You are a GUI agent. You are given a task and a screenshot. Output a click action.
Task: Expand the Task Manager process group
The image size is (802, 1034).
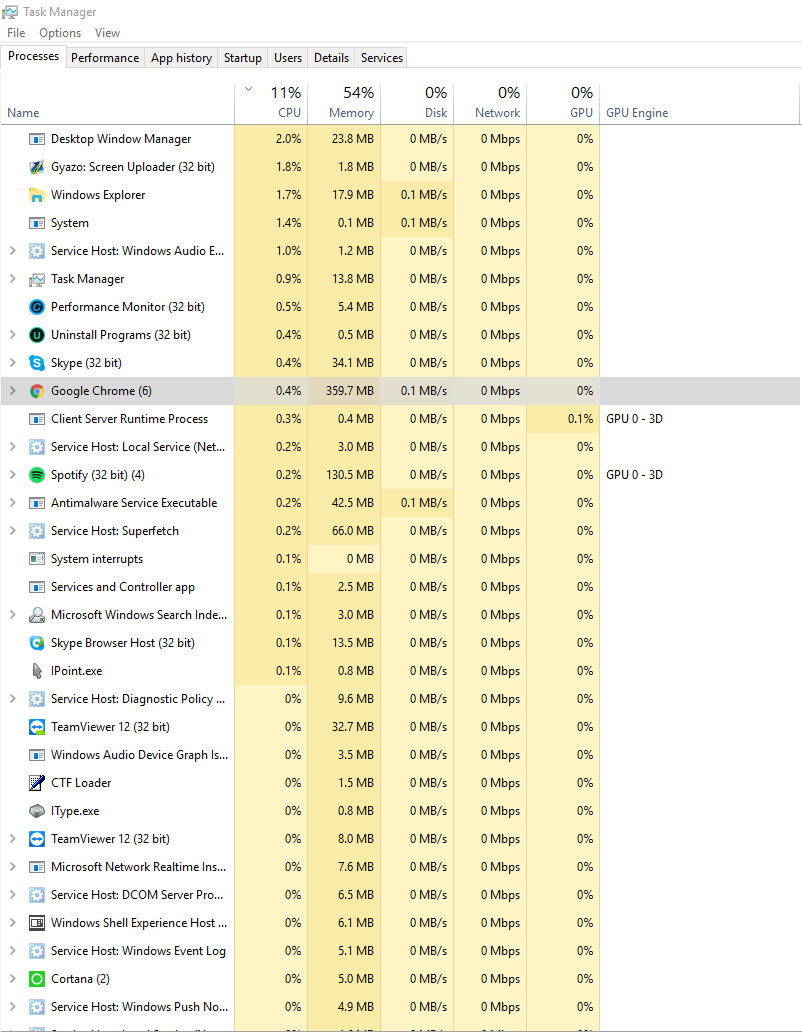[x=13, y=279]
